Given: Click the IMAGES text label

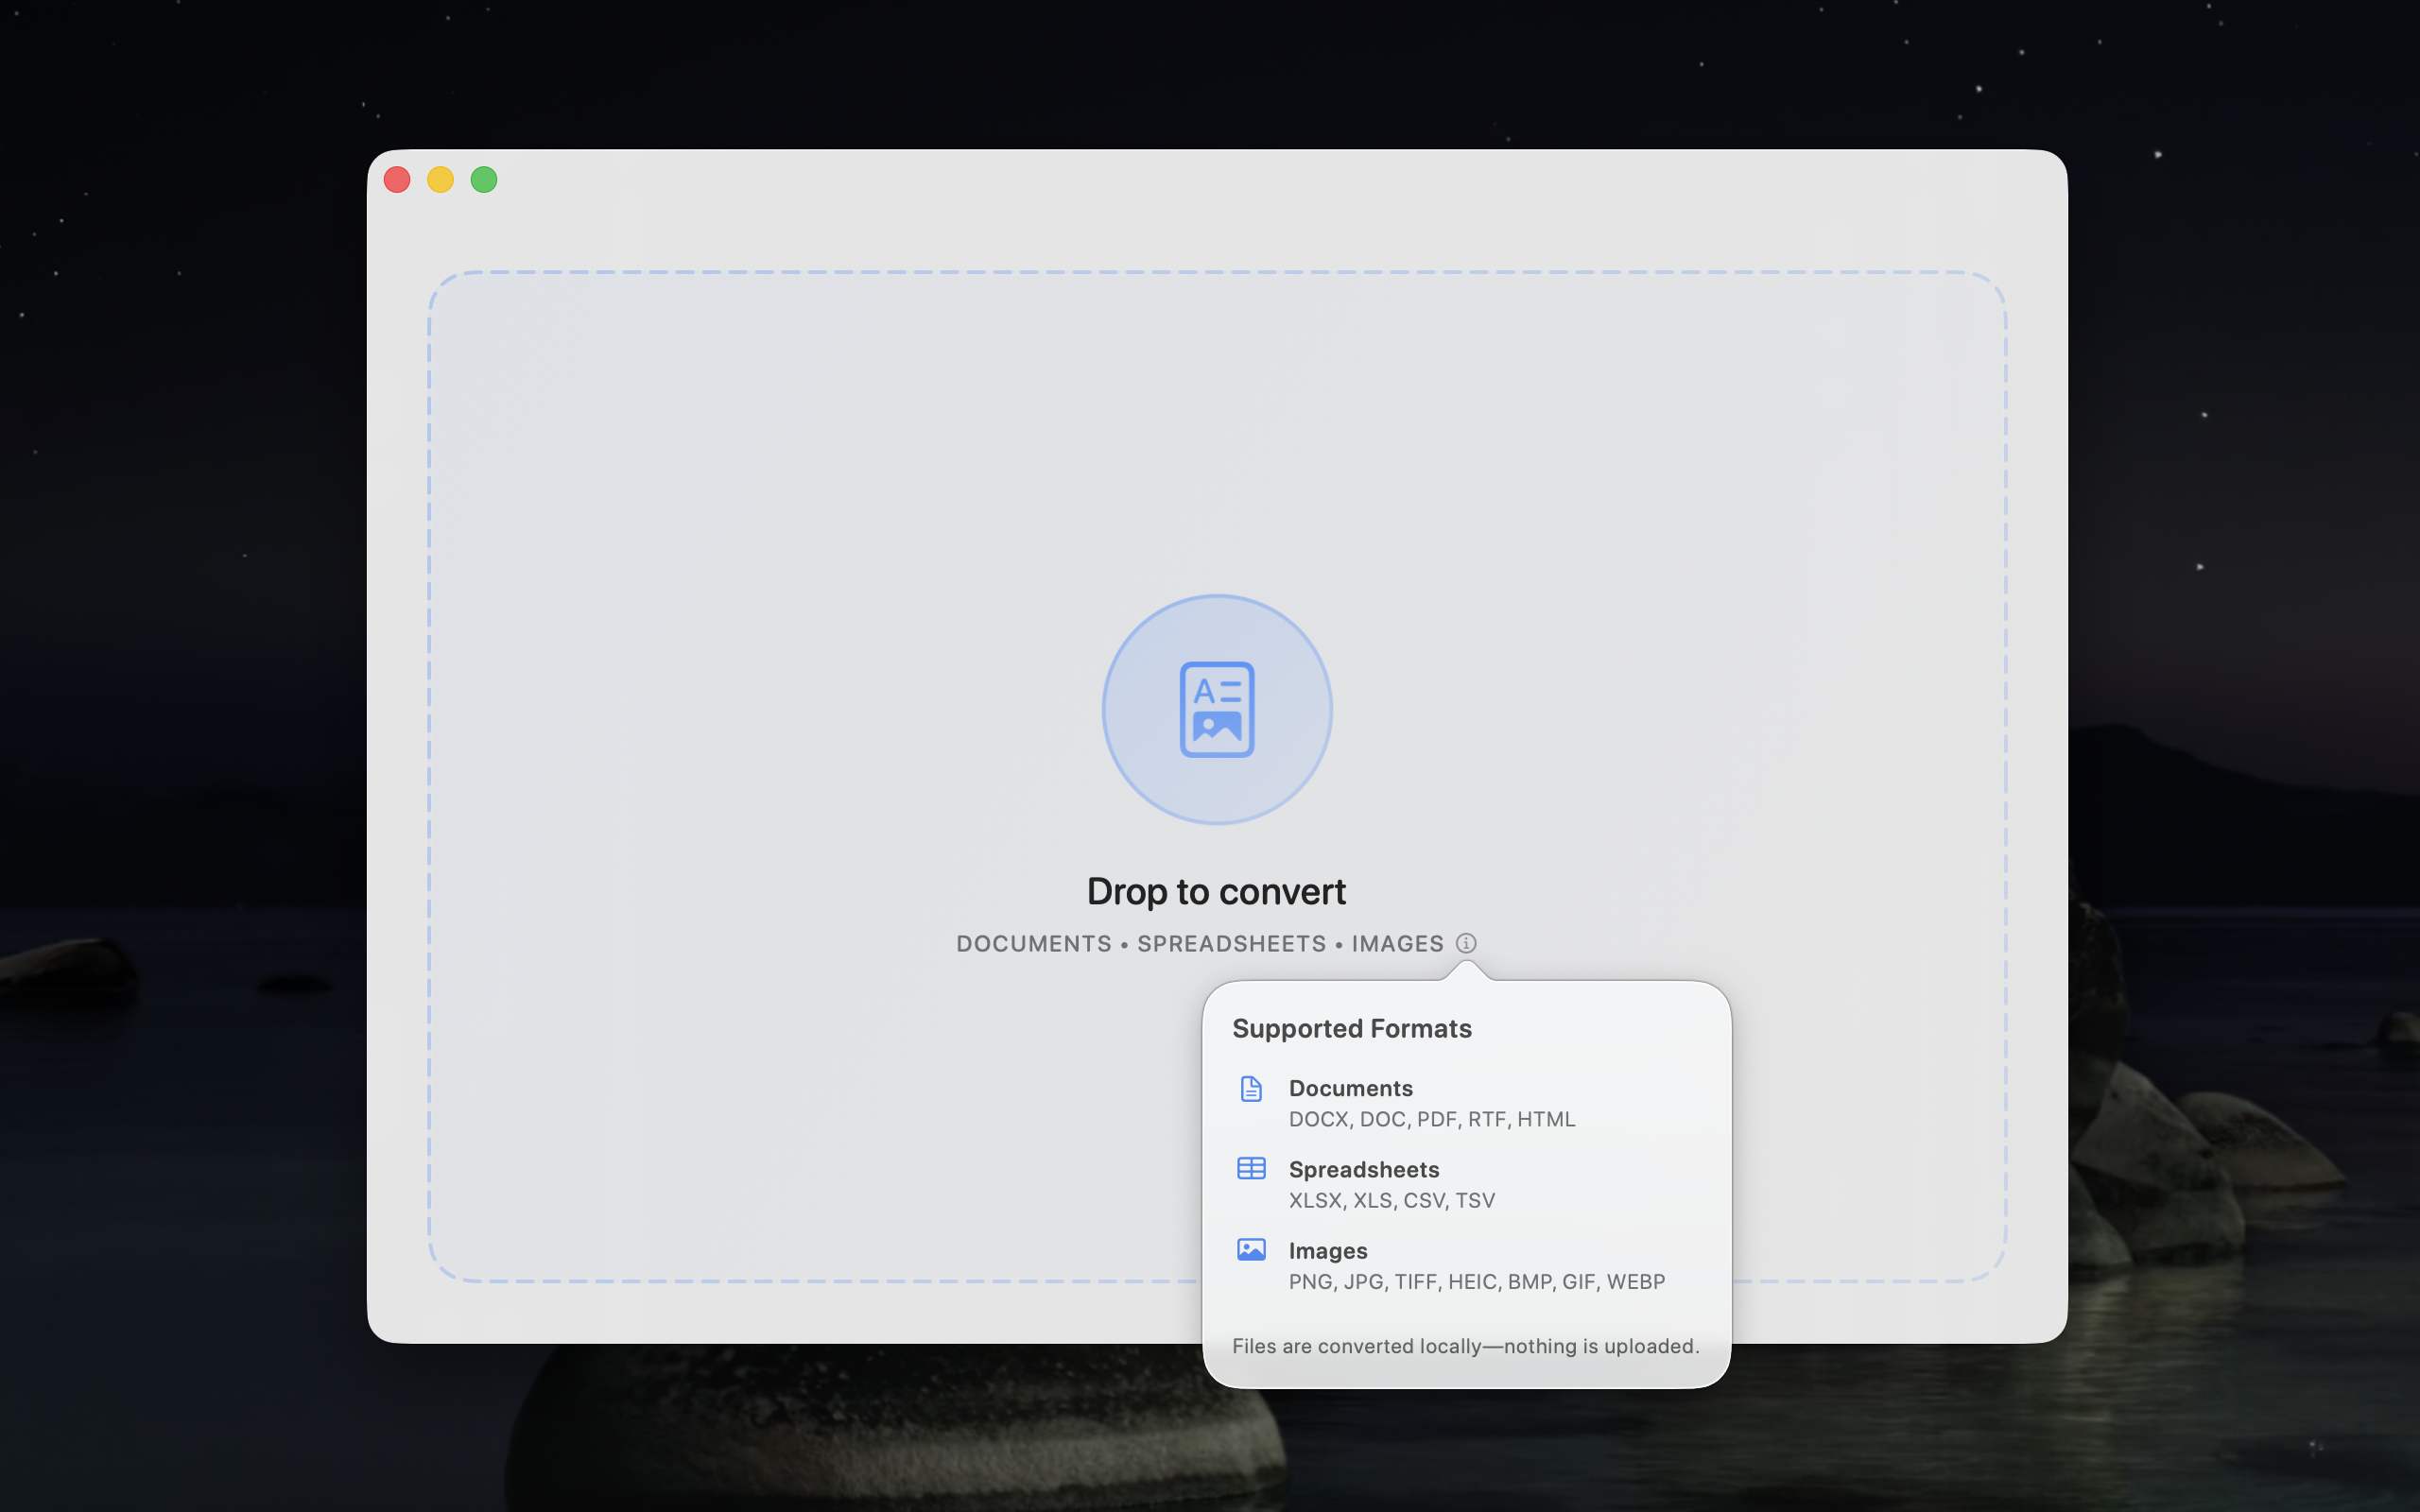Looking at the screenshot, I should (x=1397, y=943).
